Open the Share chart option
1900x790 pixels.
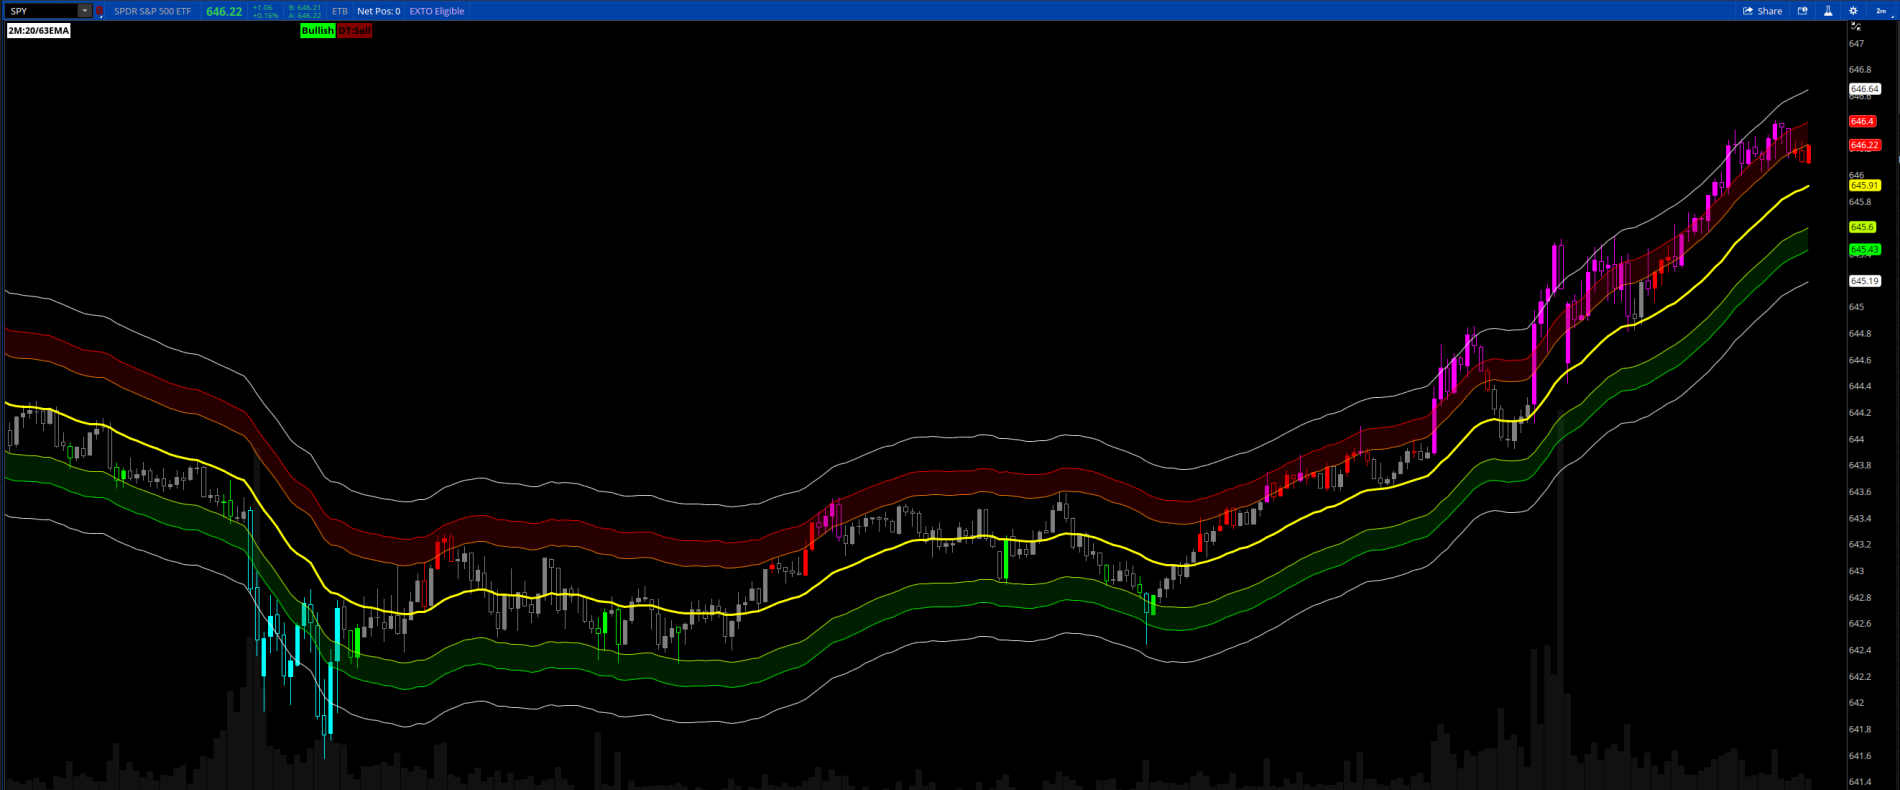point(1762,11)
